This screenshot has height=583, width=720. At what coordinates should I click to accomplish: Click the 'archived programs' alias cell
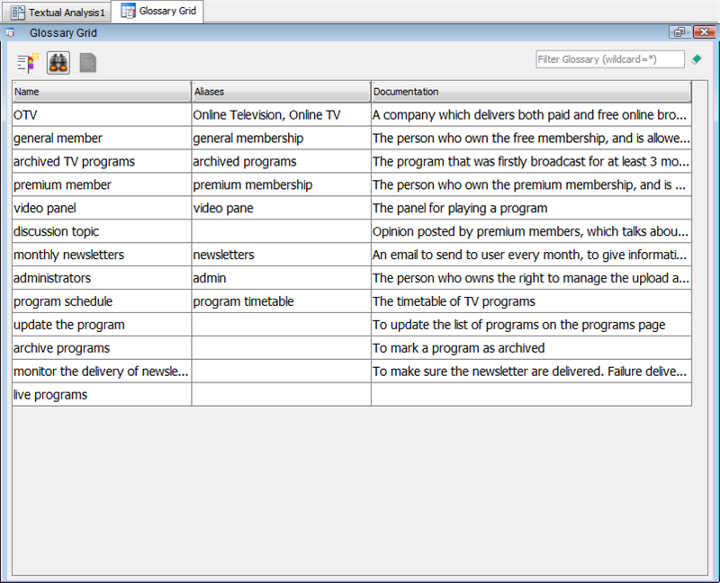[x=281, y=162]
